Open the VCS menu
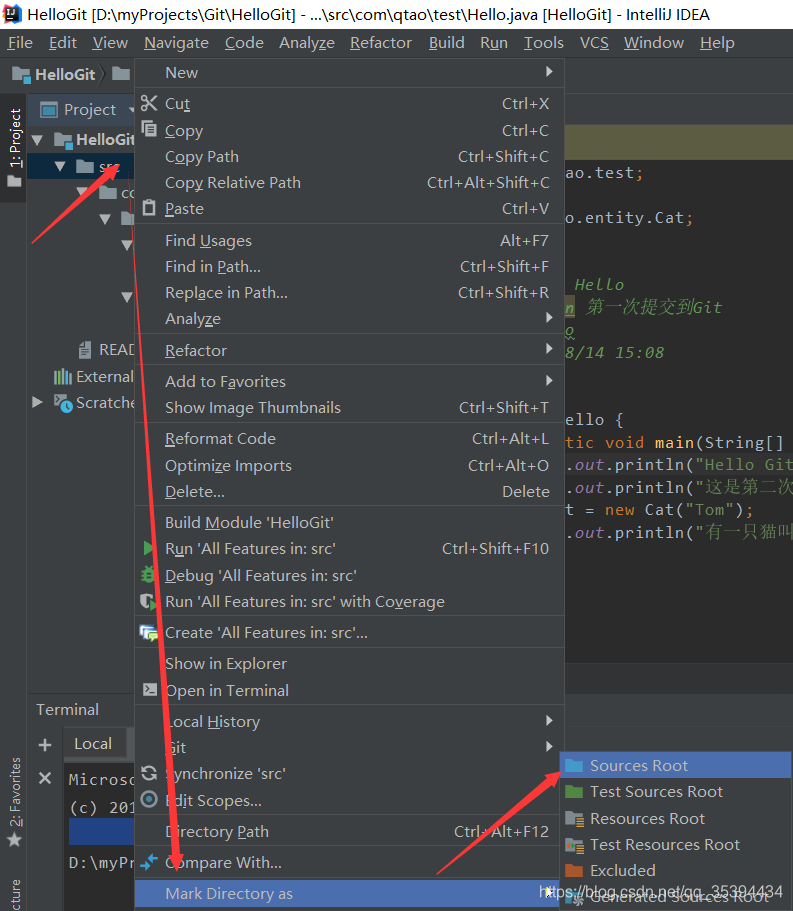 [x=594, y=42]
